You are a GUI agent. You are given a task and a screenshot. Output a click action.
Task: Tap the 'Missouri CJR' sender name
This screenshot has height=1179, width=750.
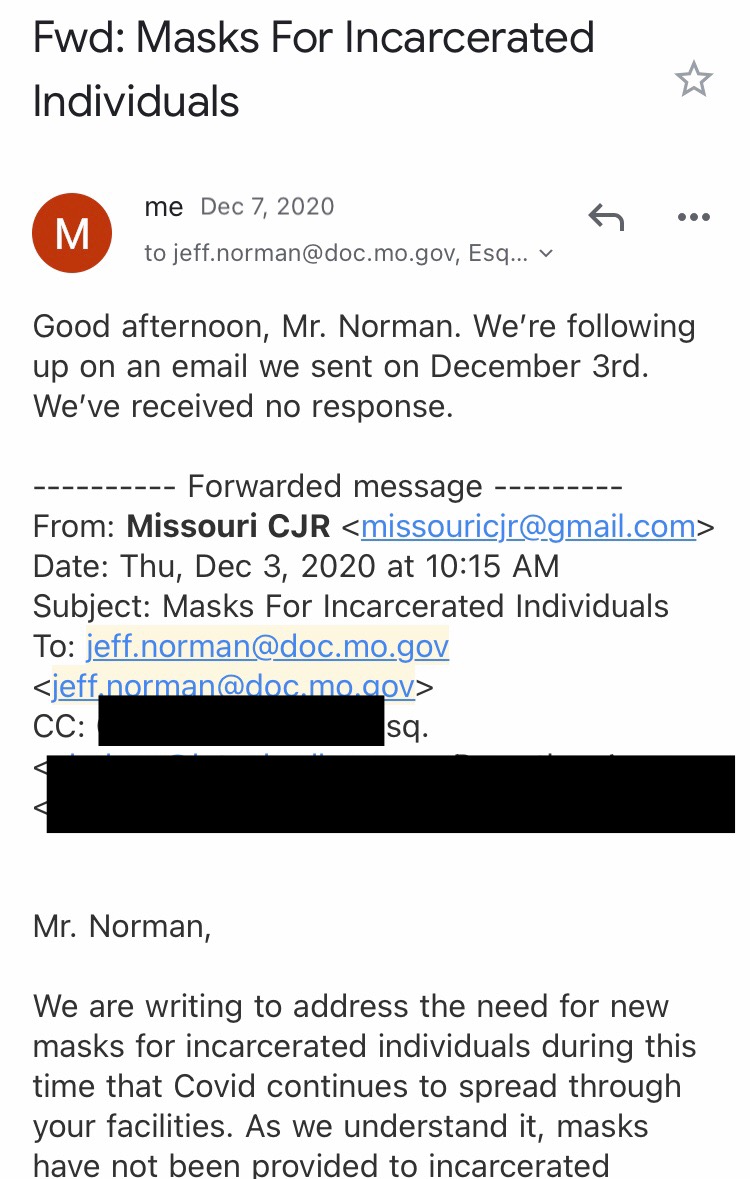(x=228, y=526)
